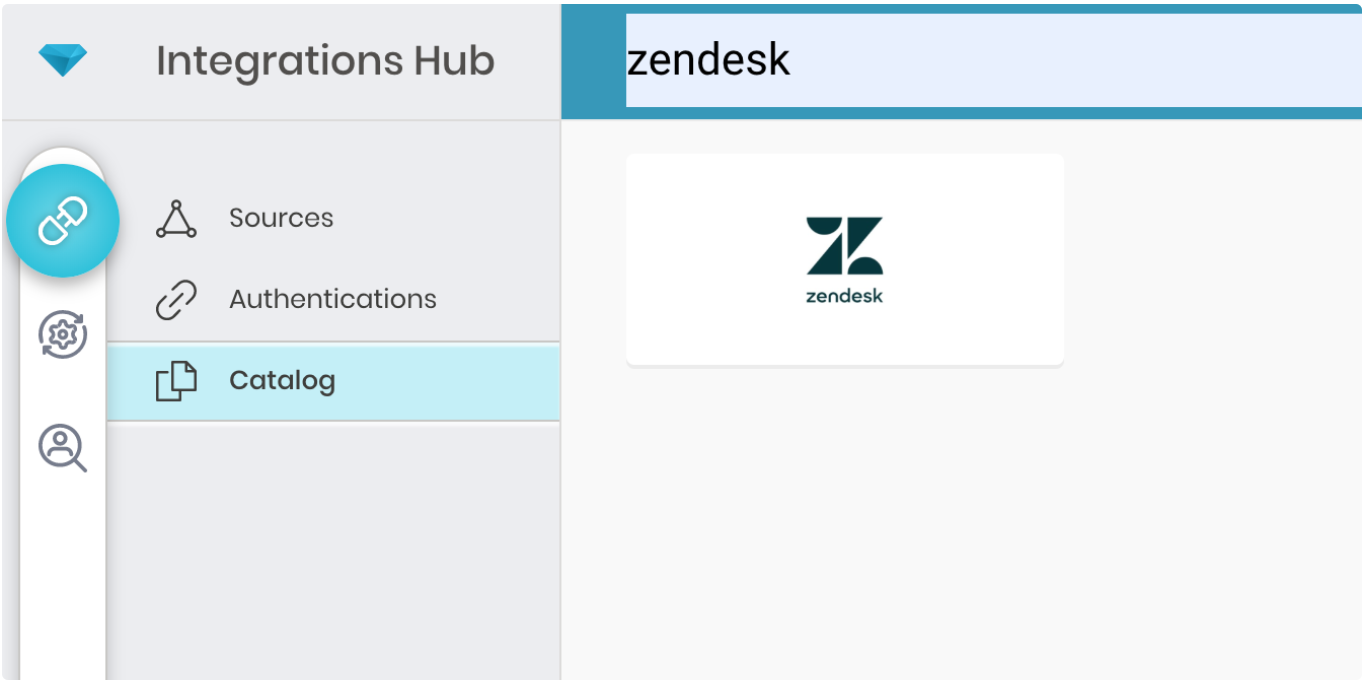Image resolution: width=1368 pixels, height=682 pixels.
Task: Click the zendesk wordmark under the logo
Action: tap(844, 296)
